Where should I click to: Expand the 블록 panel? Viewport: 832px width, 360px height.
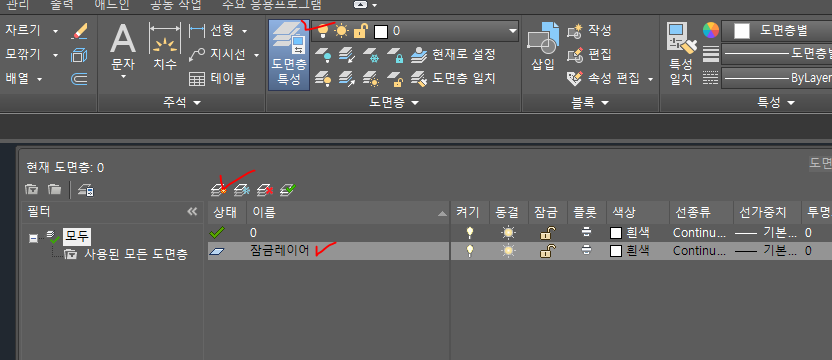[x=590, y=102]
